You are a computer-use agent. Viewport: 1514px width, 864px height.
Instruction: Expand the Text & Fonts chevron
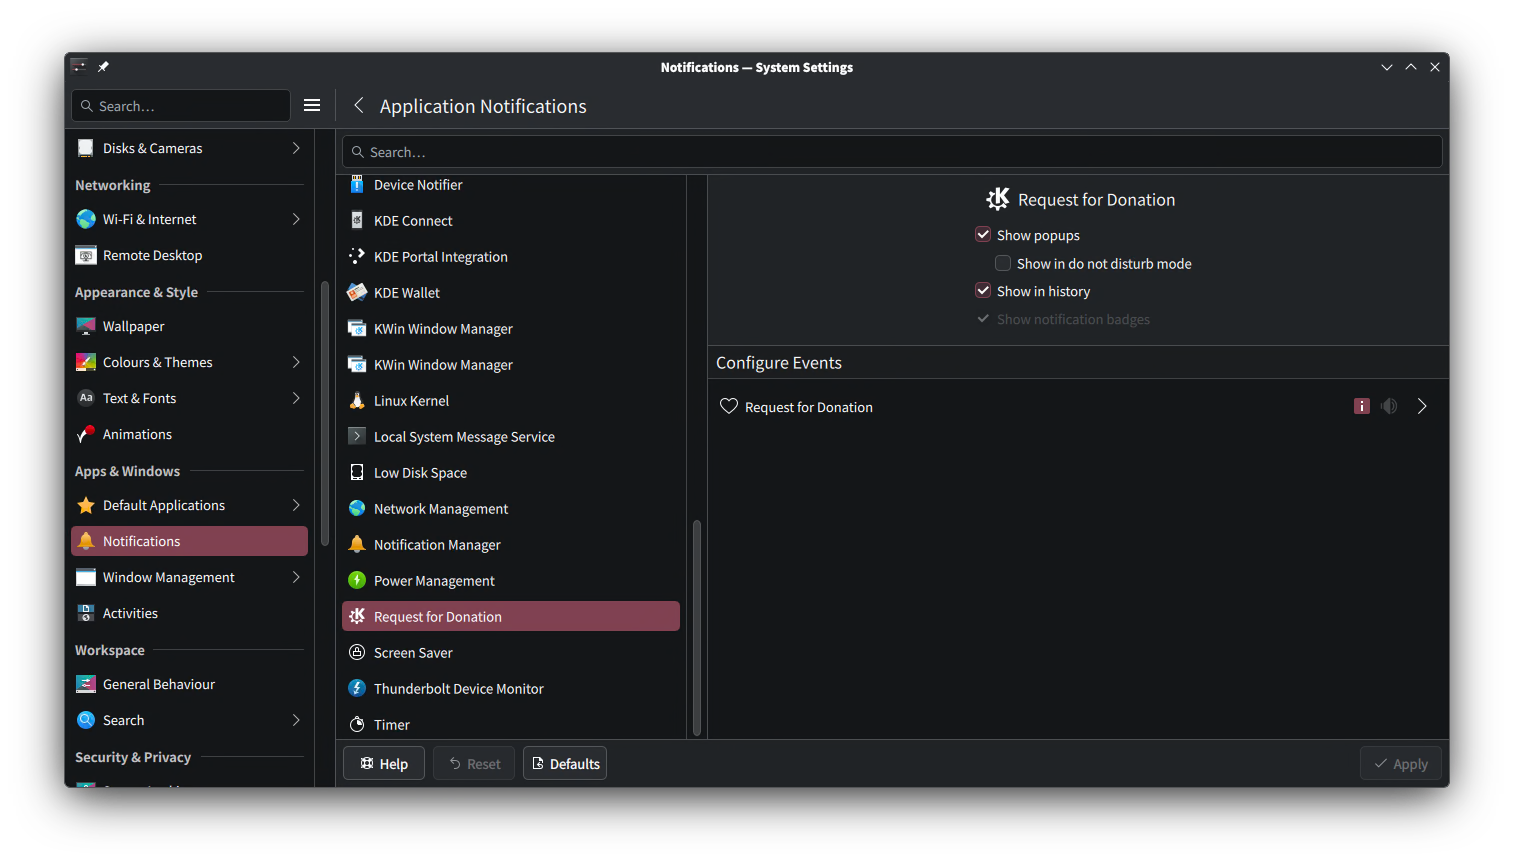click(296, 398)
